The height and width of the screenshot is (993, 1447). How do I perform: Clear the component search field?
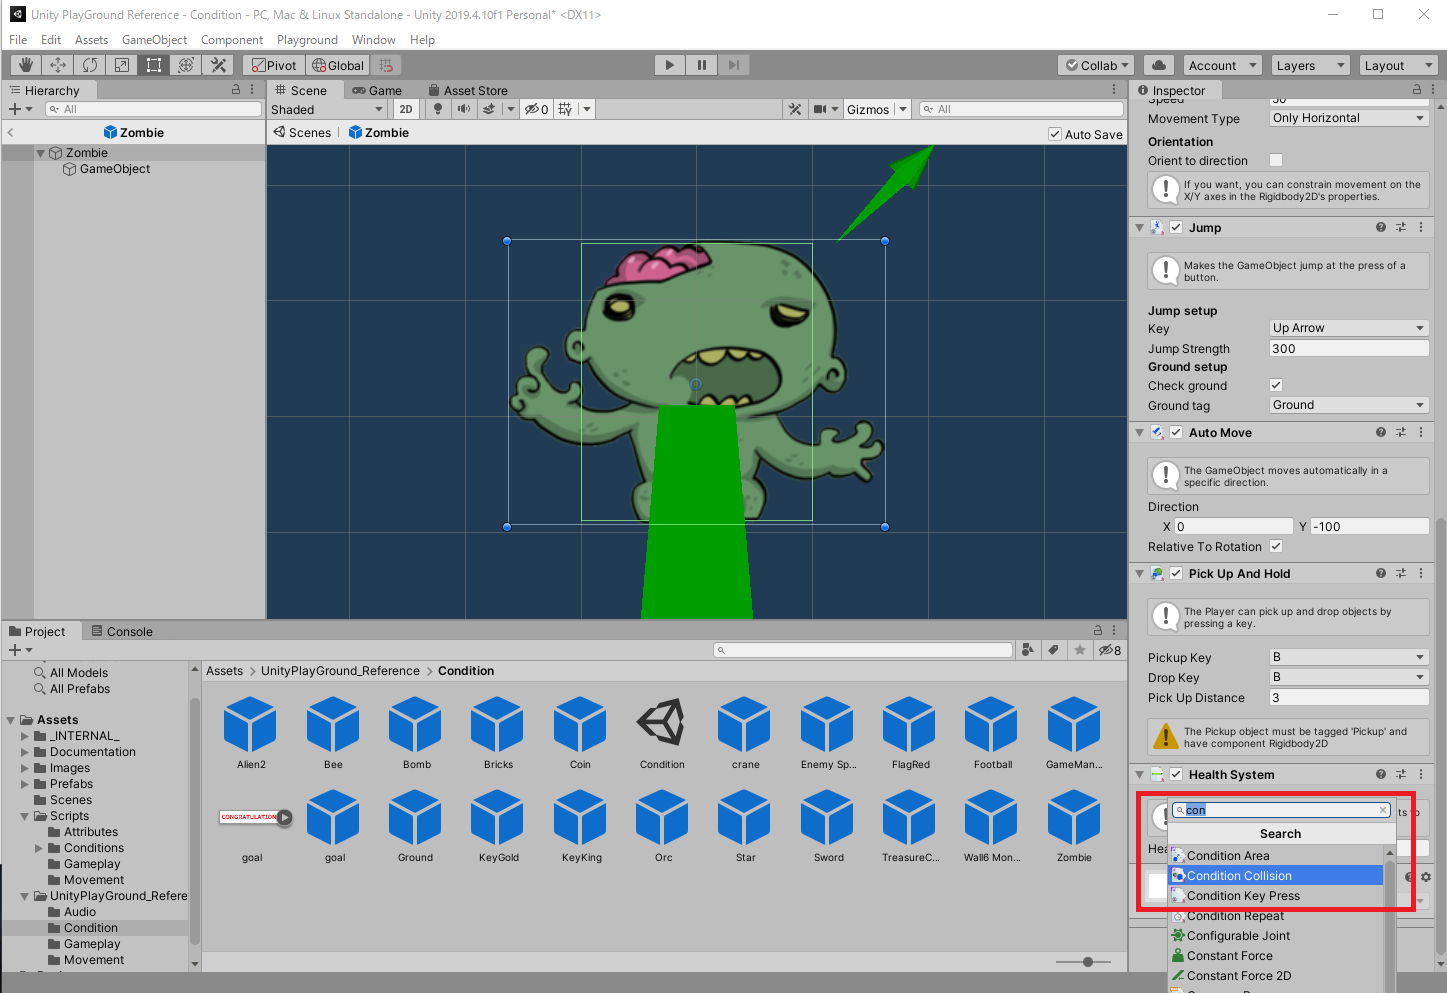pos(1383,810)
